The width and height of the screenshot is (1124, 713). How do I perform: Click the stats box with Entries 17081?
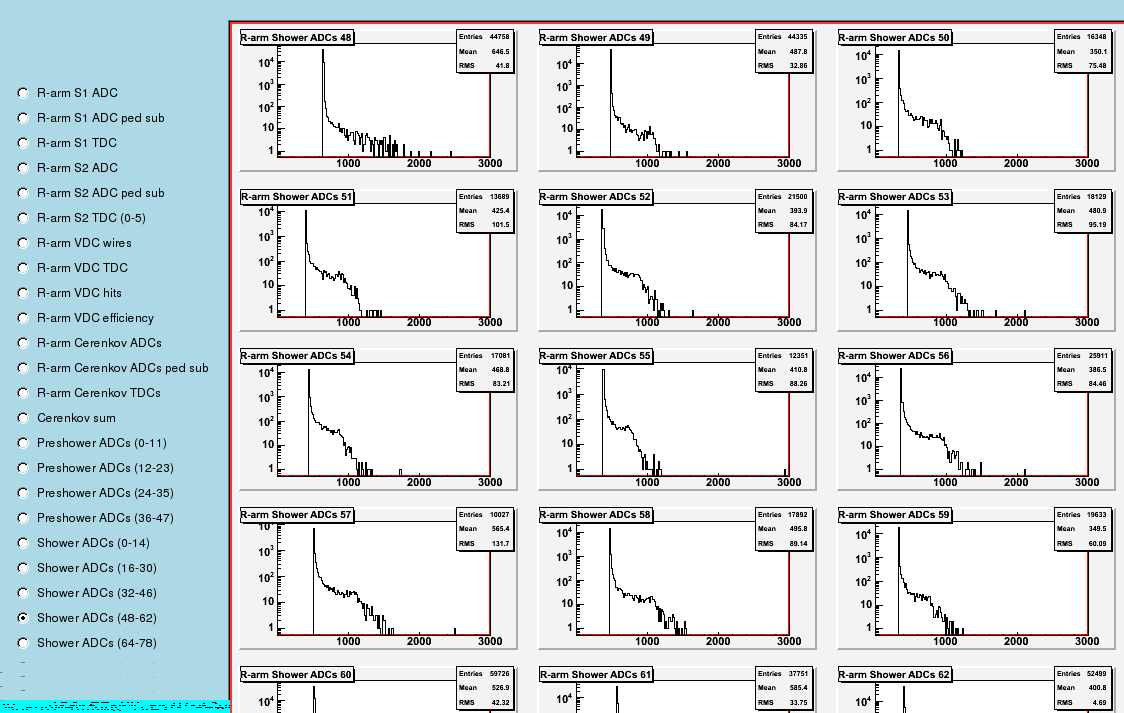tap(485, 369)
